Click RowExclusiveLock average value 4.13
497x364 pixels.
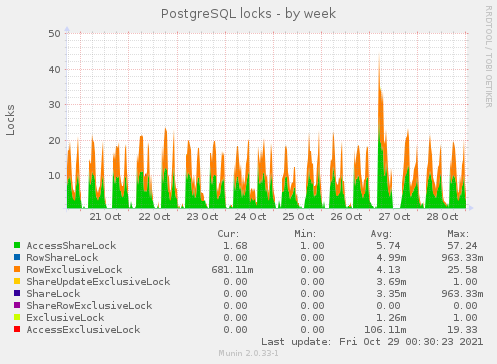point(388,270)
